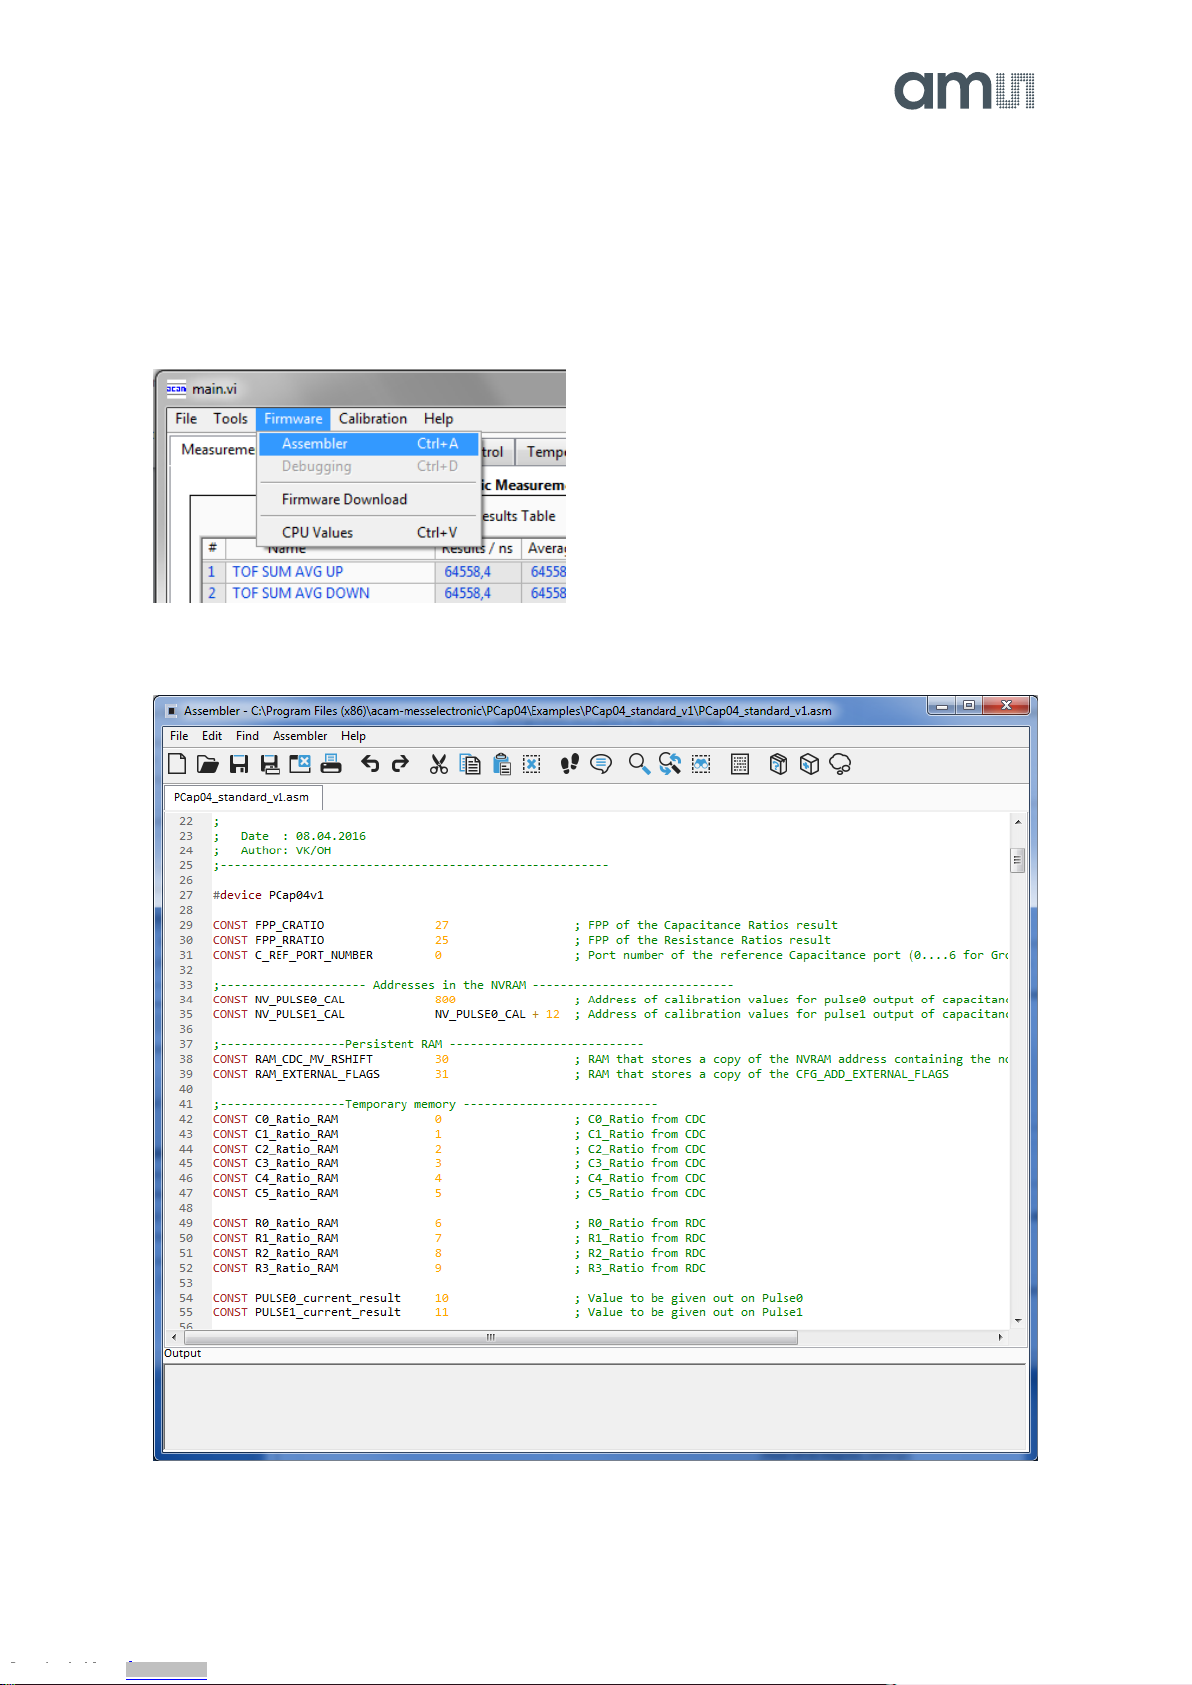Choose Assembler from the Firmware menu
Viewport: 1192px width, 1685px height.
pyautogui.click(x=369, y=444)
